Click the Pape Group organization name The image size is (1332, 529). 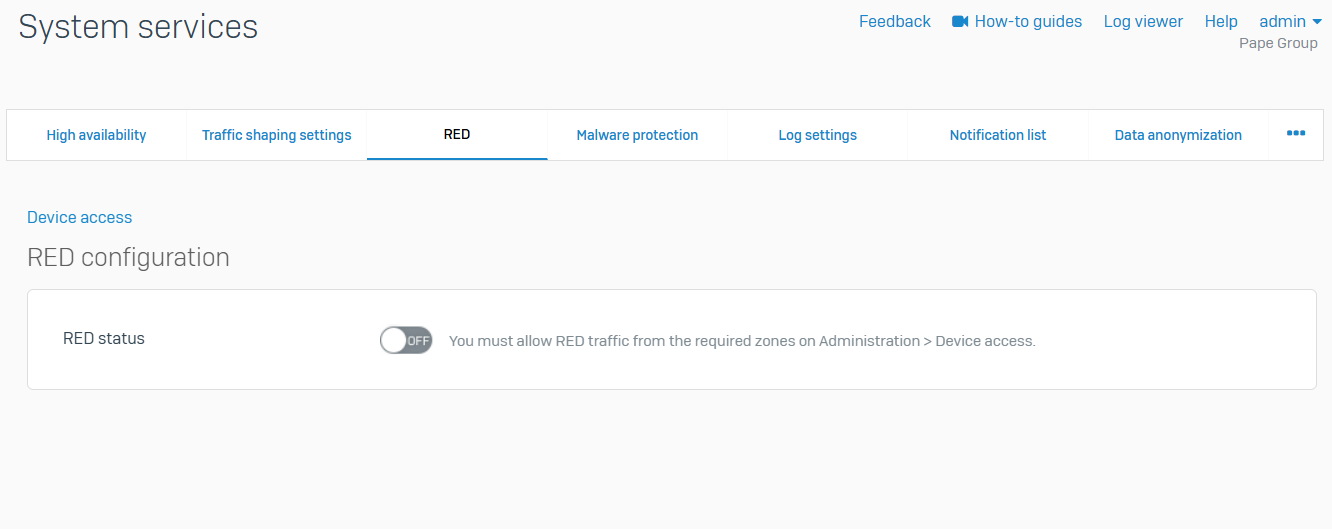tap(1278, 43)
